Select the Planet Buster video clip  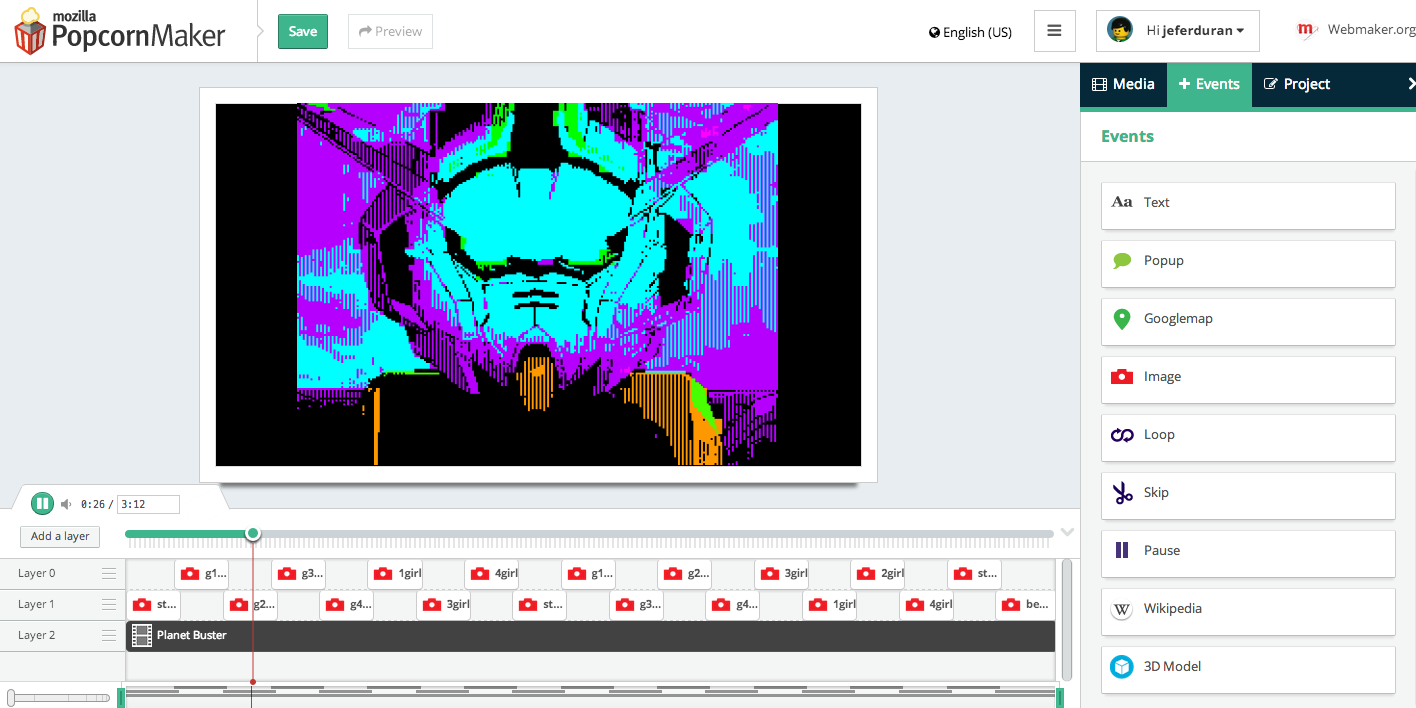(591, 636)
